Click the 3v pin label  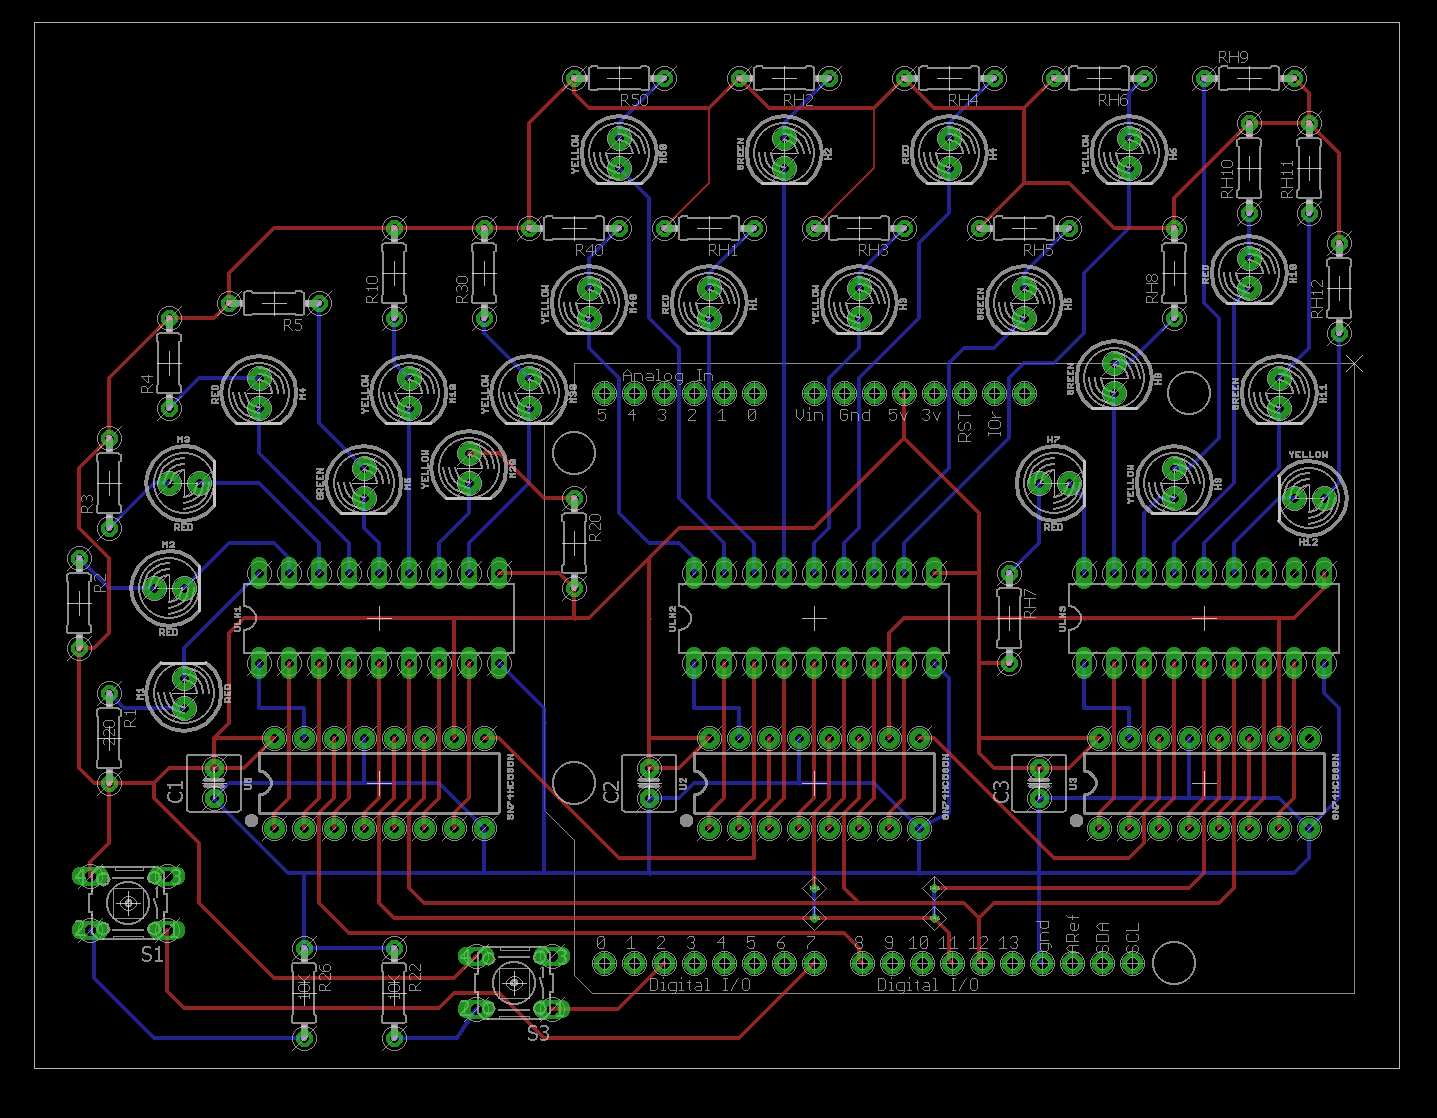tap(931, 415)
